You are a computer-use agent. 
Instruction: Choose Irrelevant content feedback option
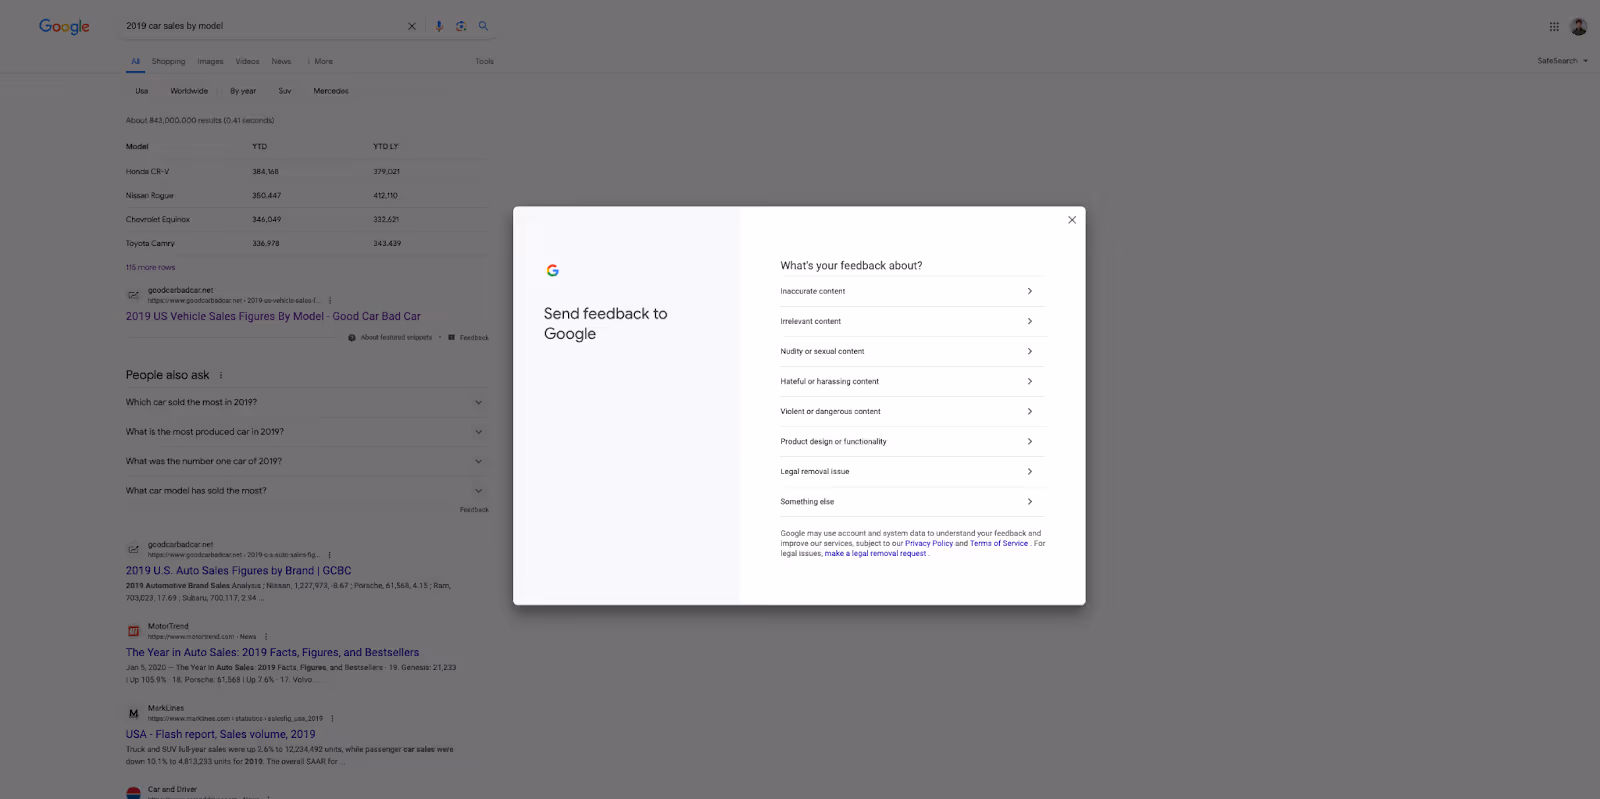coord(911,321)
